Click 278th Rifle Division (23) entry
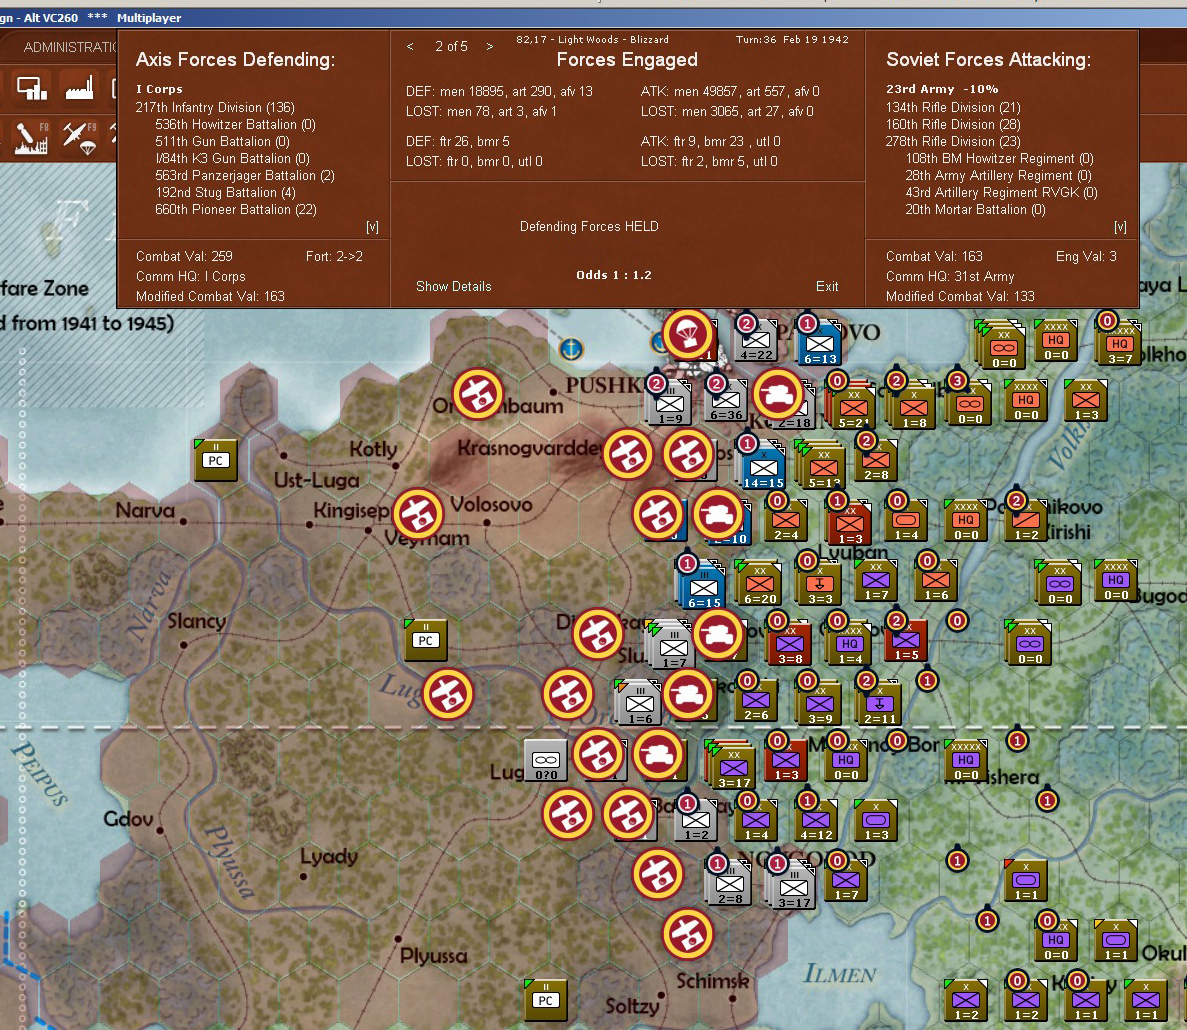 tap(953, 142)
